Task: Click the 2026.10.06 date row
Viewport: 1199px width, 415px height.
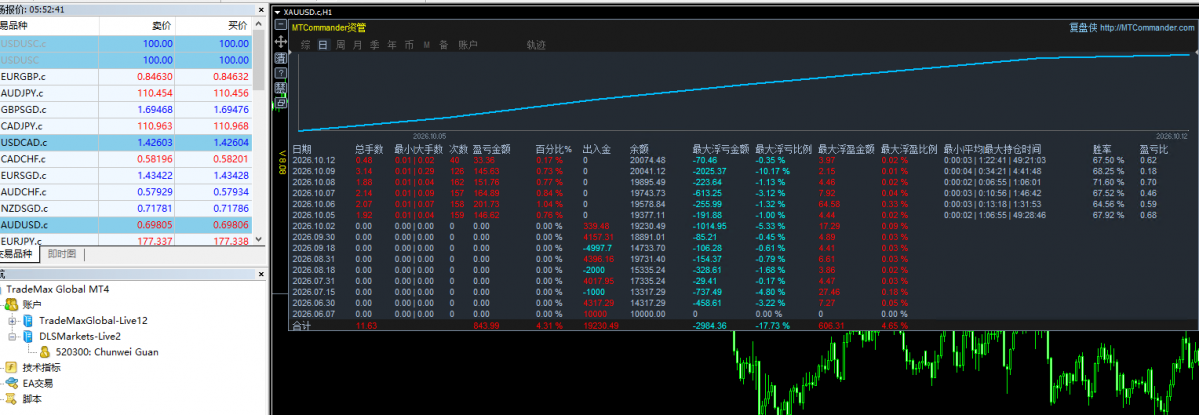Action: click(x=314, y=204)
